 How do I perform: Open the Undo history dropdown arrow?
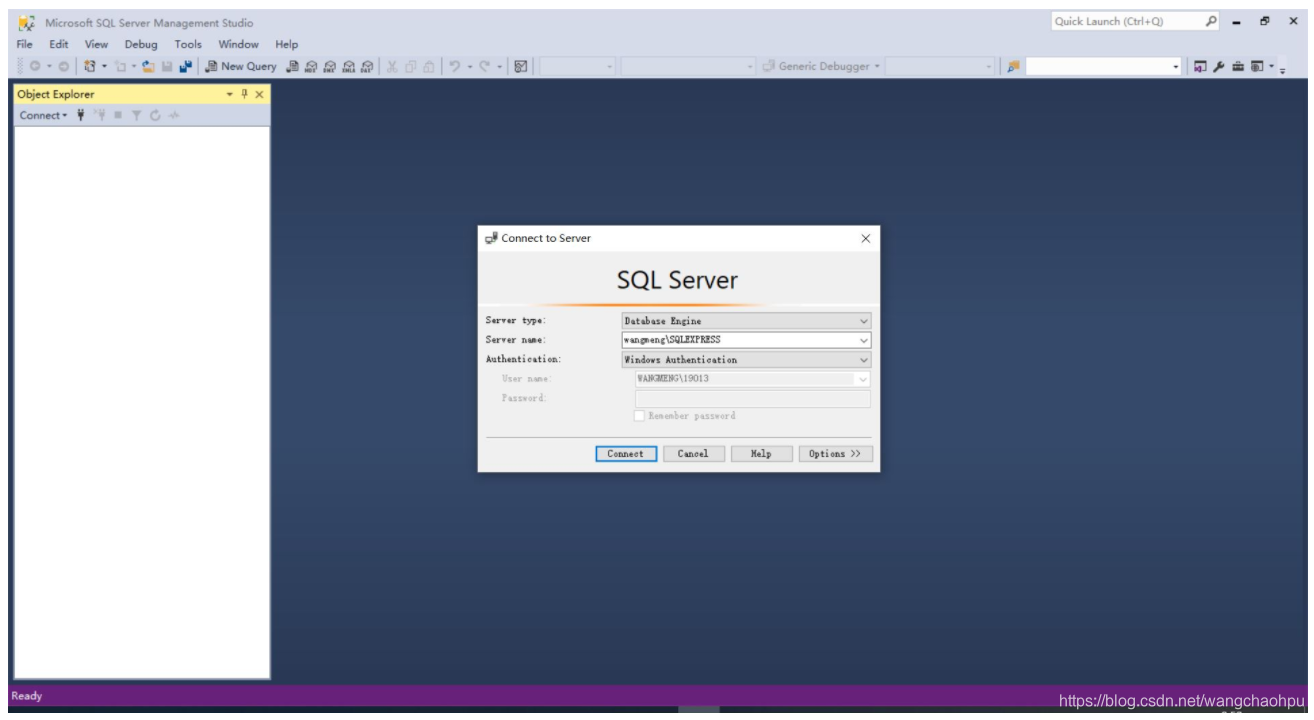click(x=469, y=66)
